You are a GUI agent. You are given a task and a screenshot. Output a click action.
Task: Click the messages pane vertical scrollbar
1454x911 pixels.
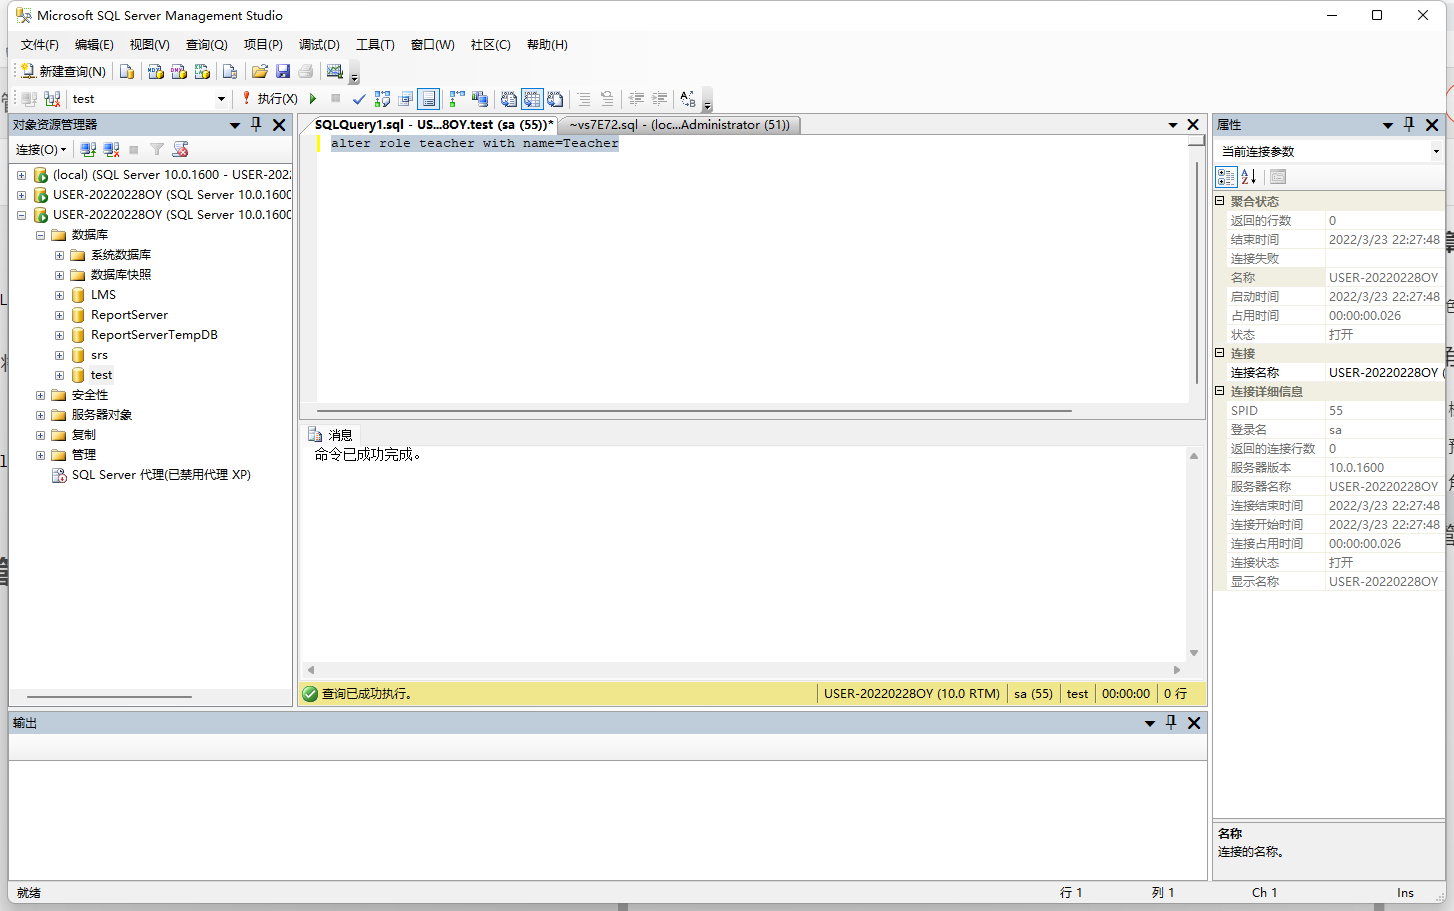pyautogui.click(x=1194, y=554)
